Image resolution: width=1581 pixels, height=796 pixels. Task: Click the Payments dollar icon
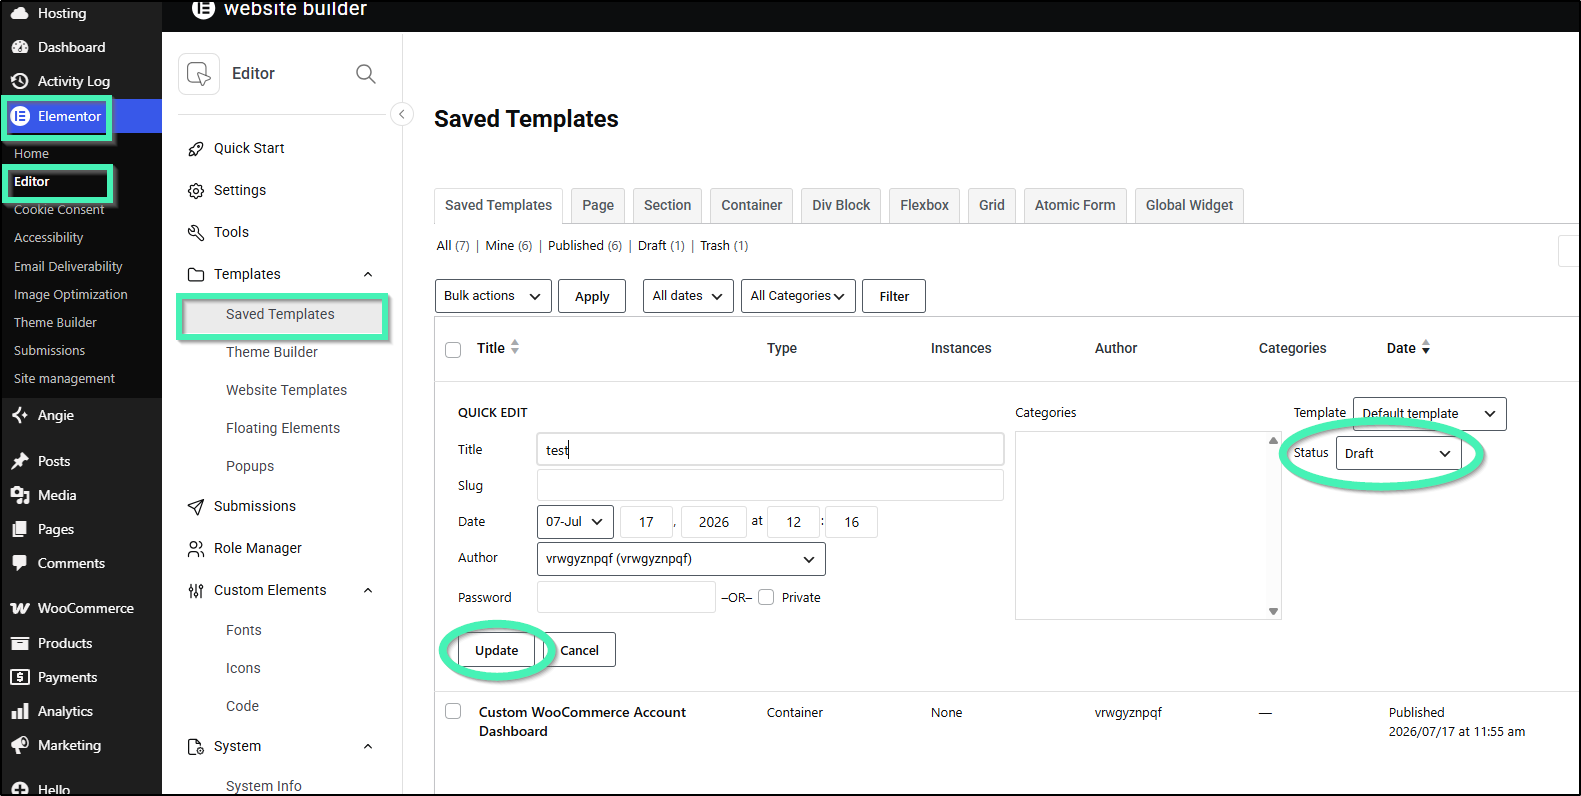(19, 677)
